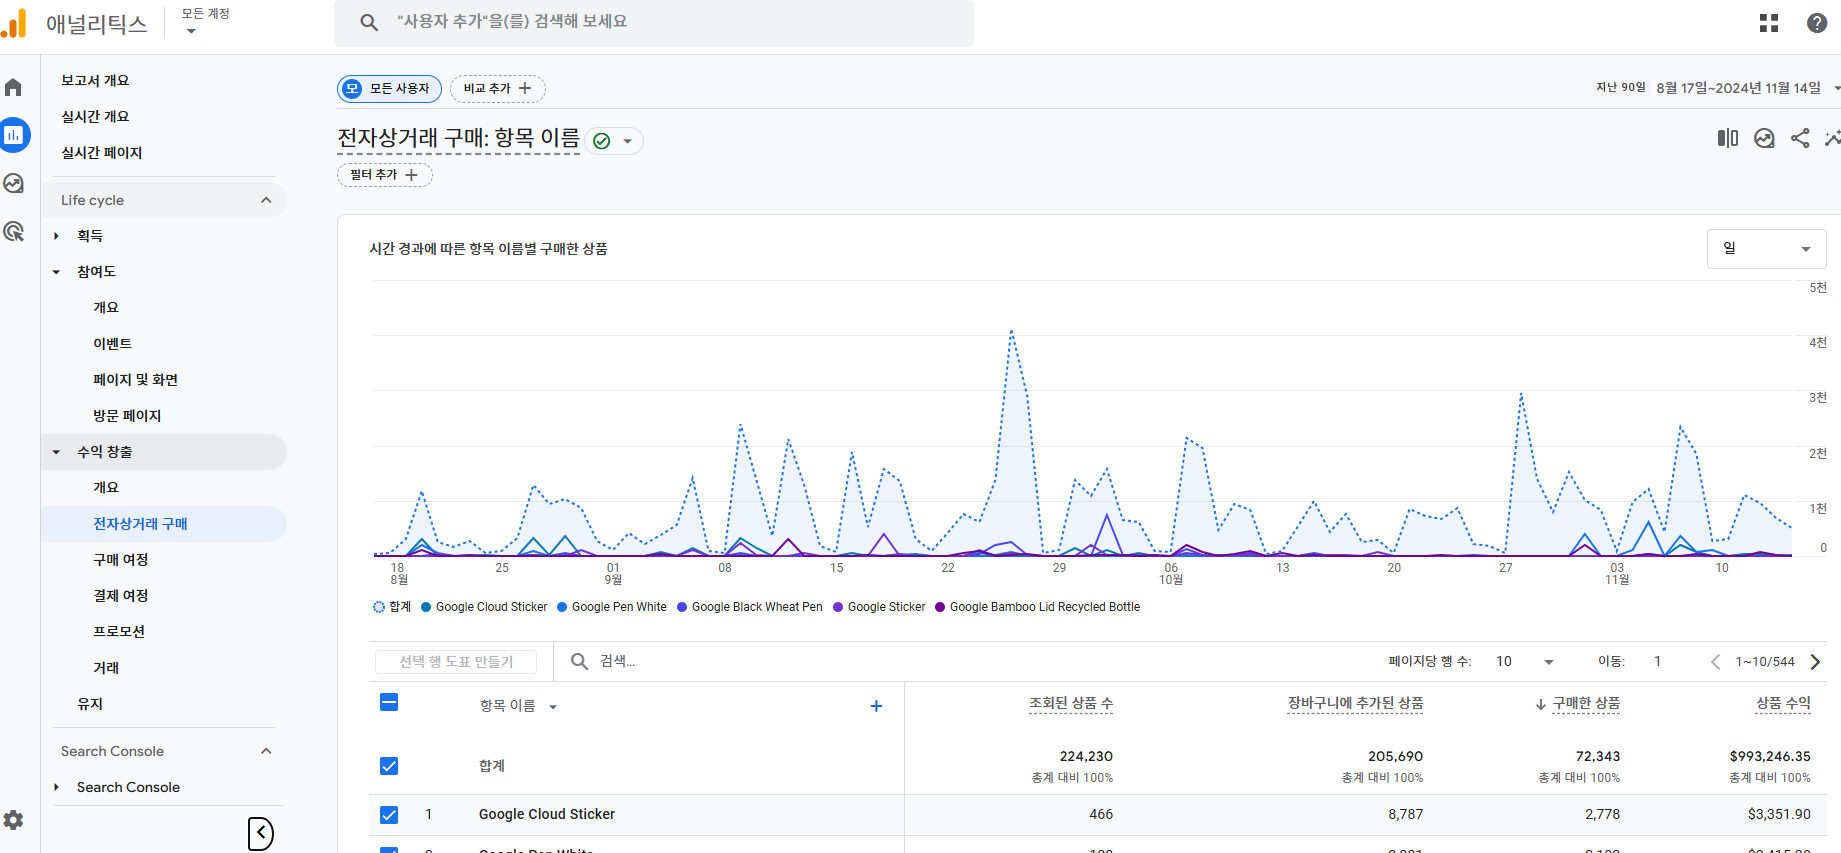Click the table search magnifier icon
This screenshot has height=853, width=1841.
point(579,661)
